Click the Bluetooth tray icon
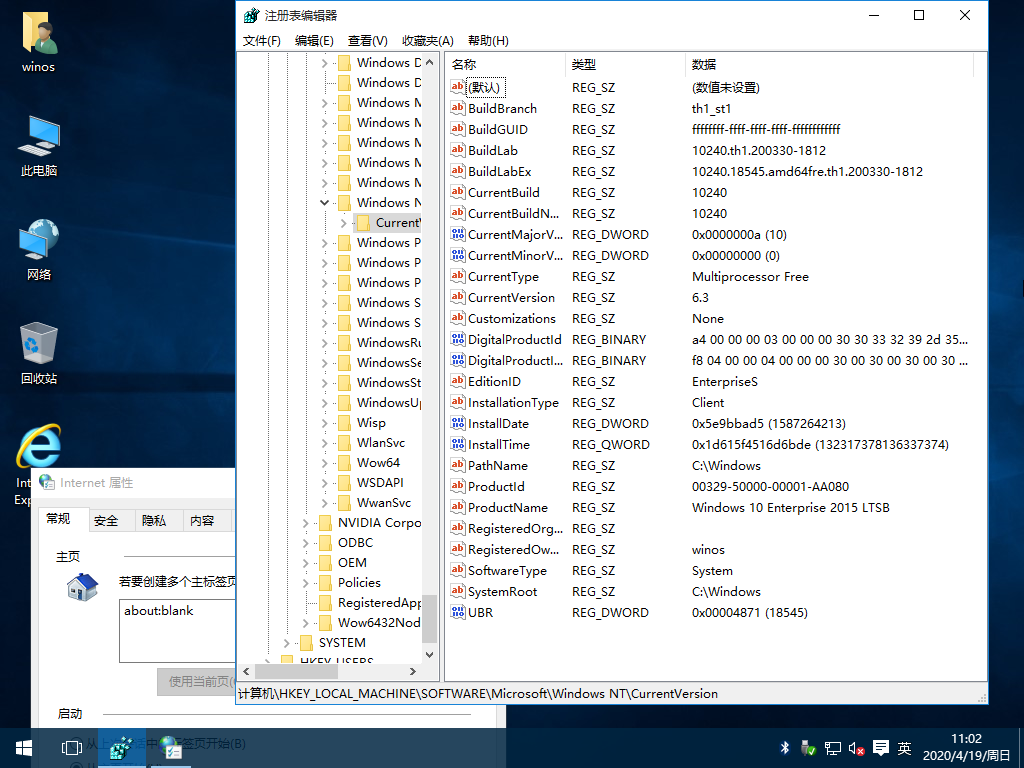 784,748
